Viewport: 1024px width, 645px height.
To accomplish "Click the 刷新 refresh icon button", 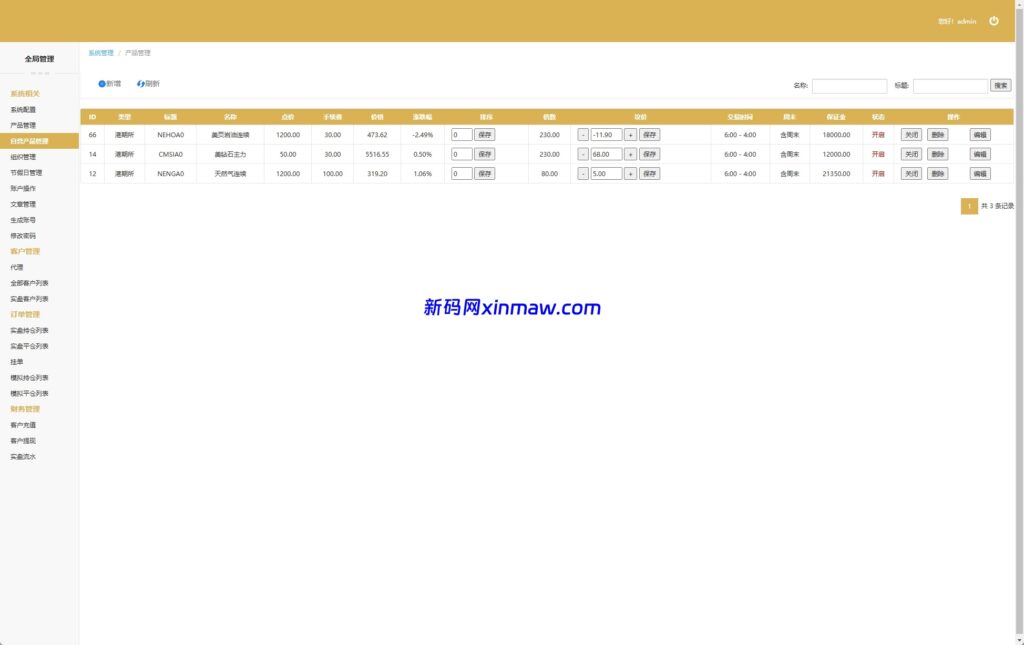I will click(x=148, y=84).
